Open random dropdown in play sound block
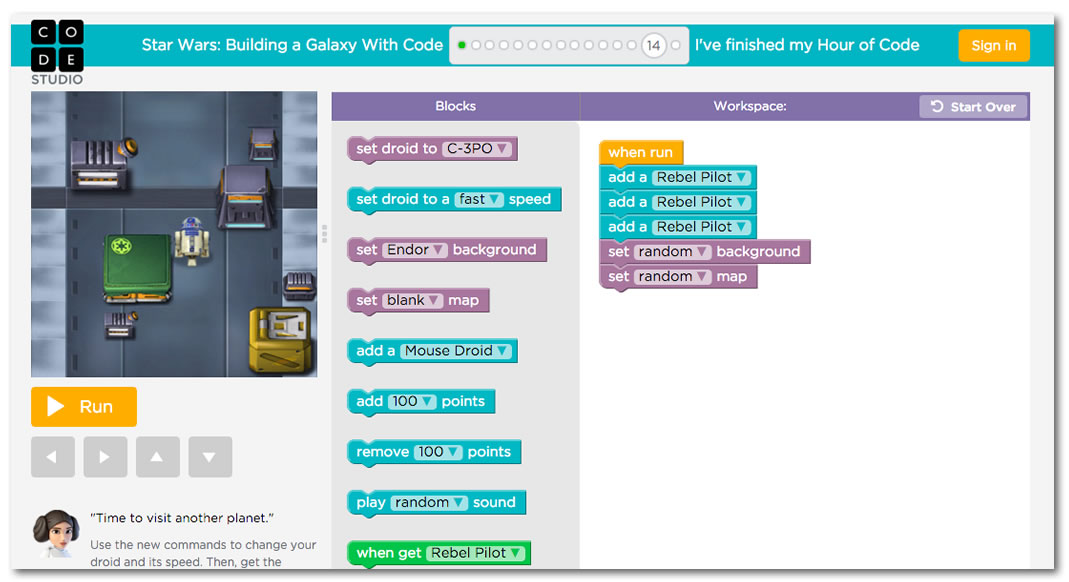Image resolution: width=1069 pixels, height=582 pixels. pos(429,502)
